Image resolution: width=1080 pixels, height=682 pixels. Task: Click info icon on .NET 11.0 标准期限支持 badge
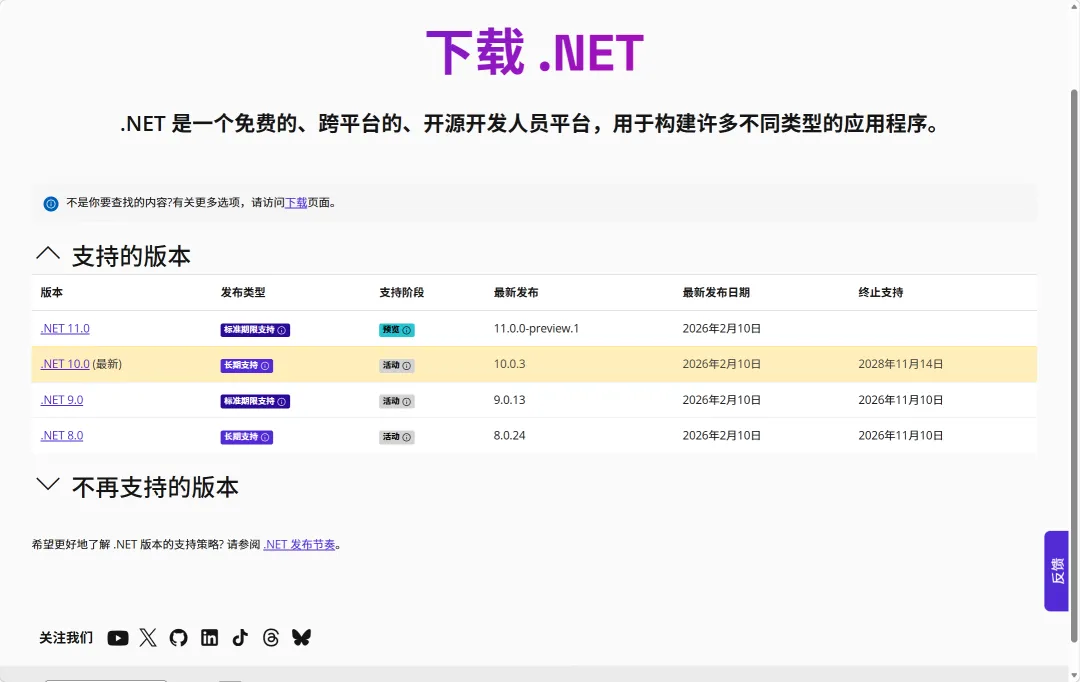point(281,331)
